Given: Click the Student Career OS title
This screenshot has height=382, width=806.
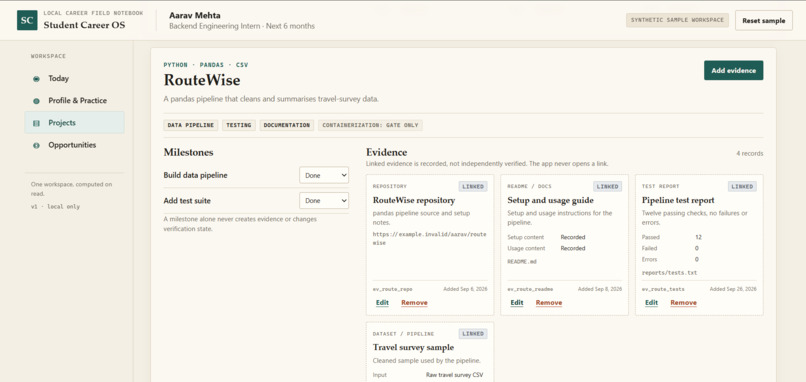Looking at the screenshot, I should 84,25.
